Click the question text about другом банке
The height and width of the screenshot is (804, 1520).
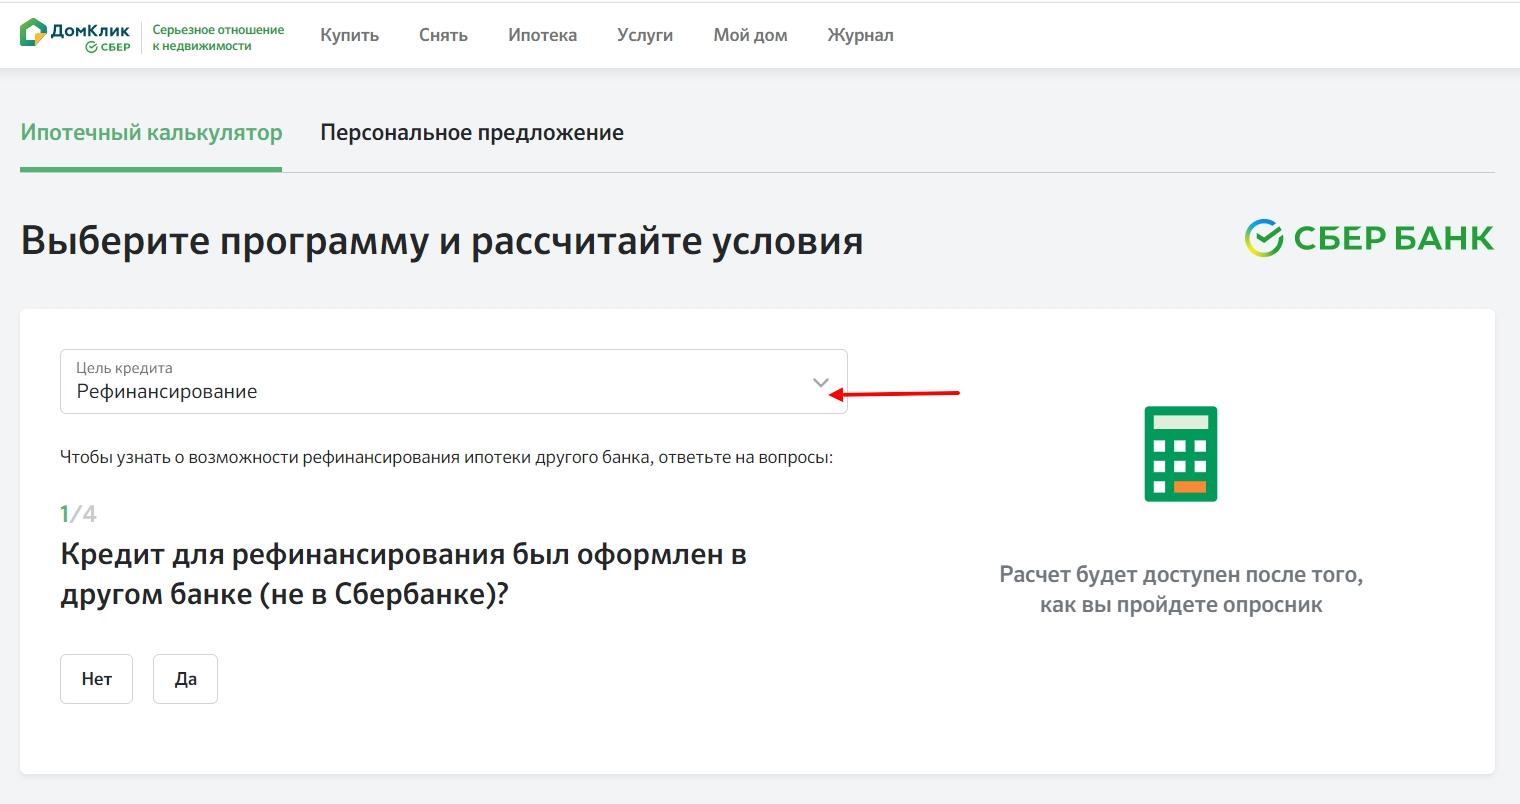click(403, 574)
